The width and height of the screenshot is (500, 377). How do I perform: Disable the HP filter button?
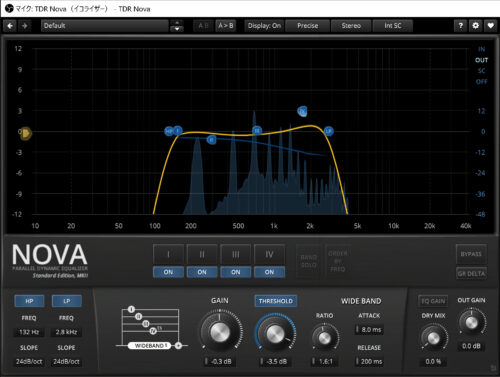click(29, 301)
